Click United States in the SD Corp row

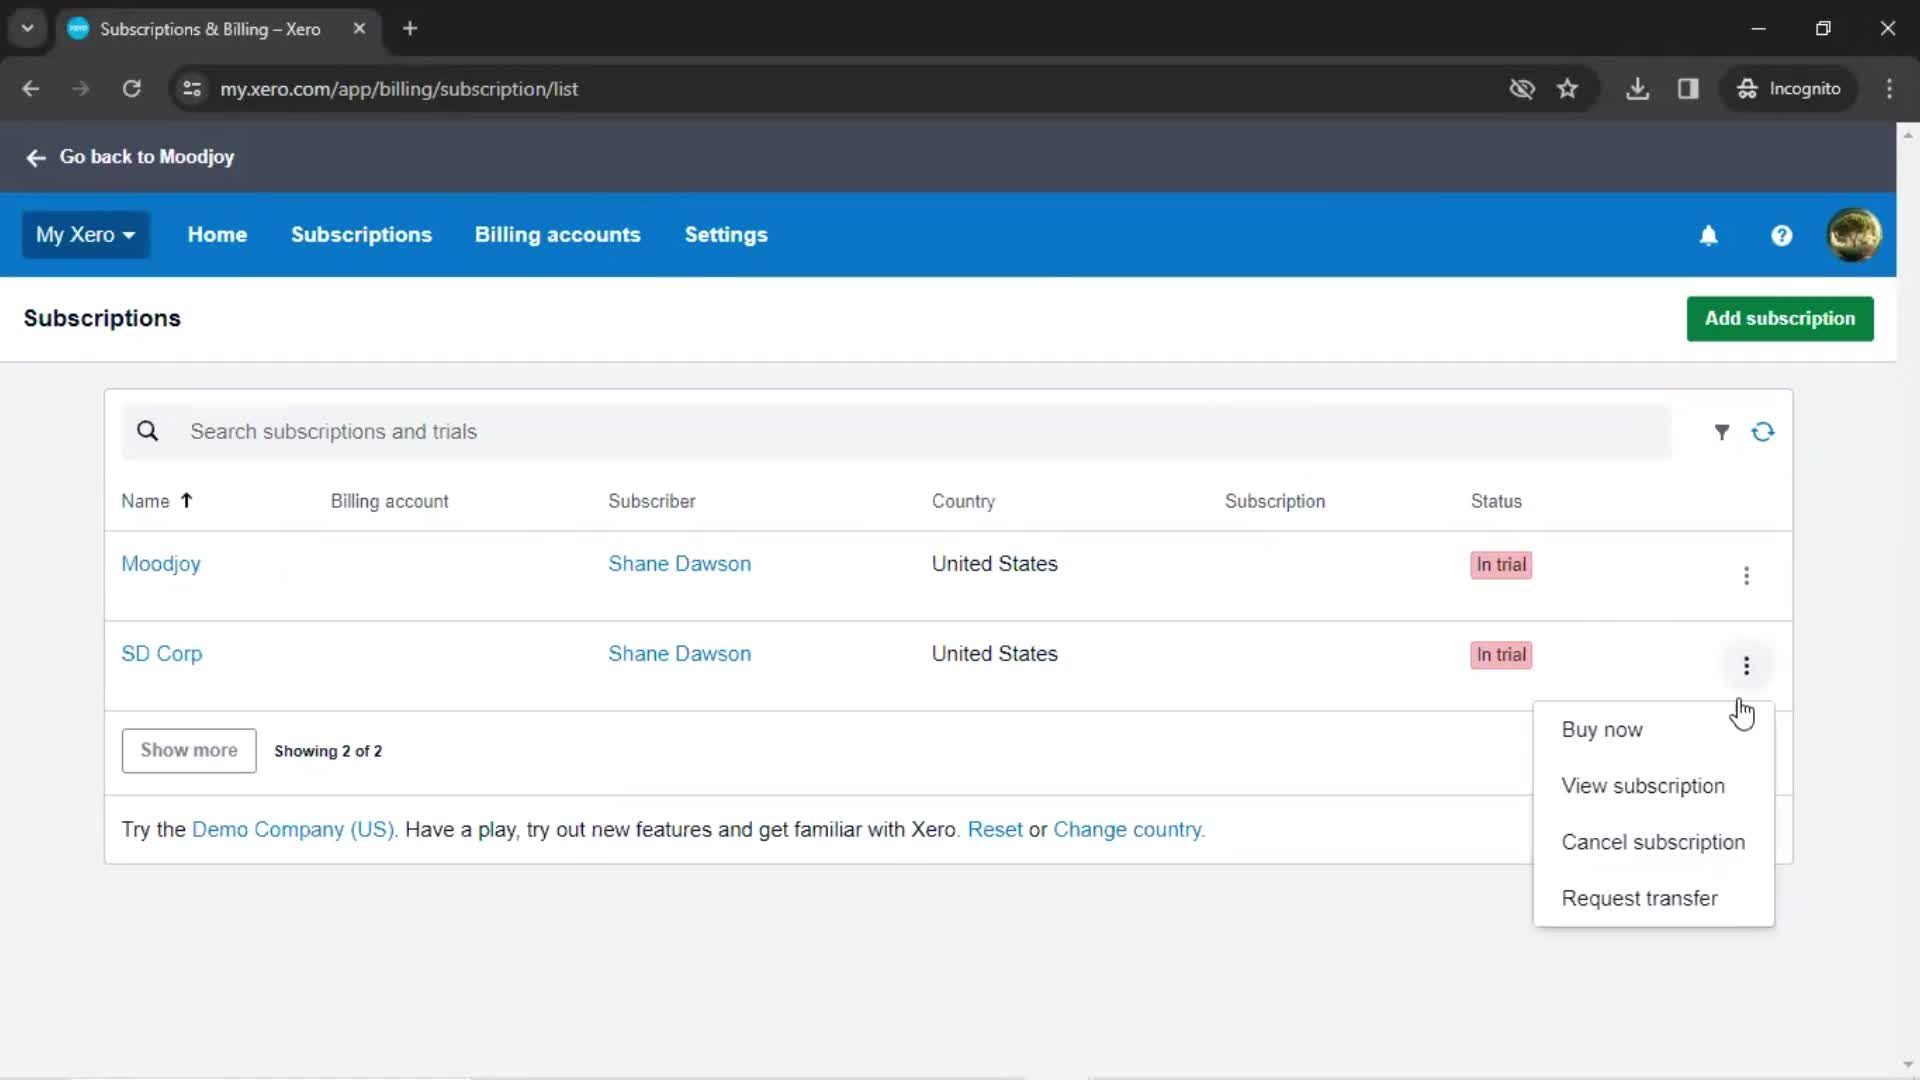pos(995,654)
